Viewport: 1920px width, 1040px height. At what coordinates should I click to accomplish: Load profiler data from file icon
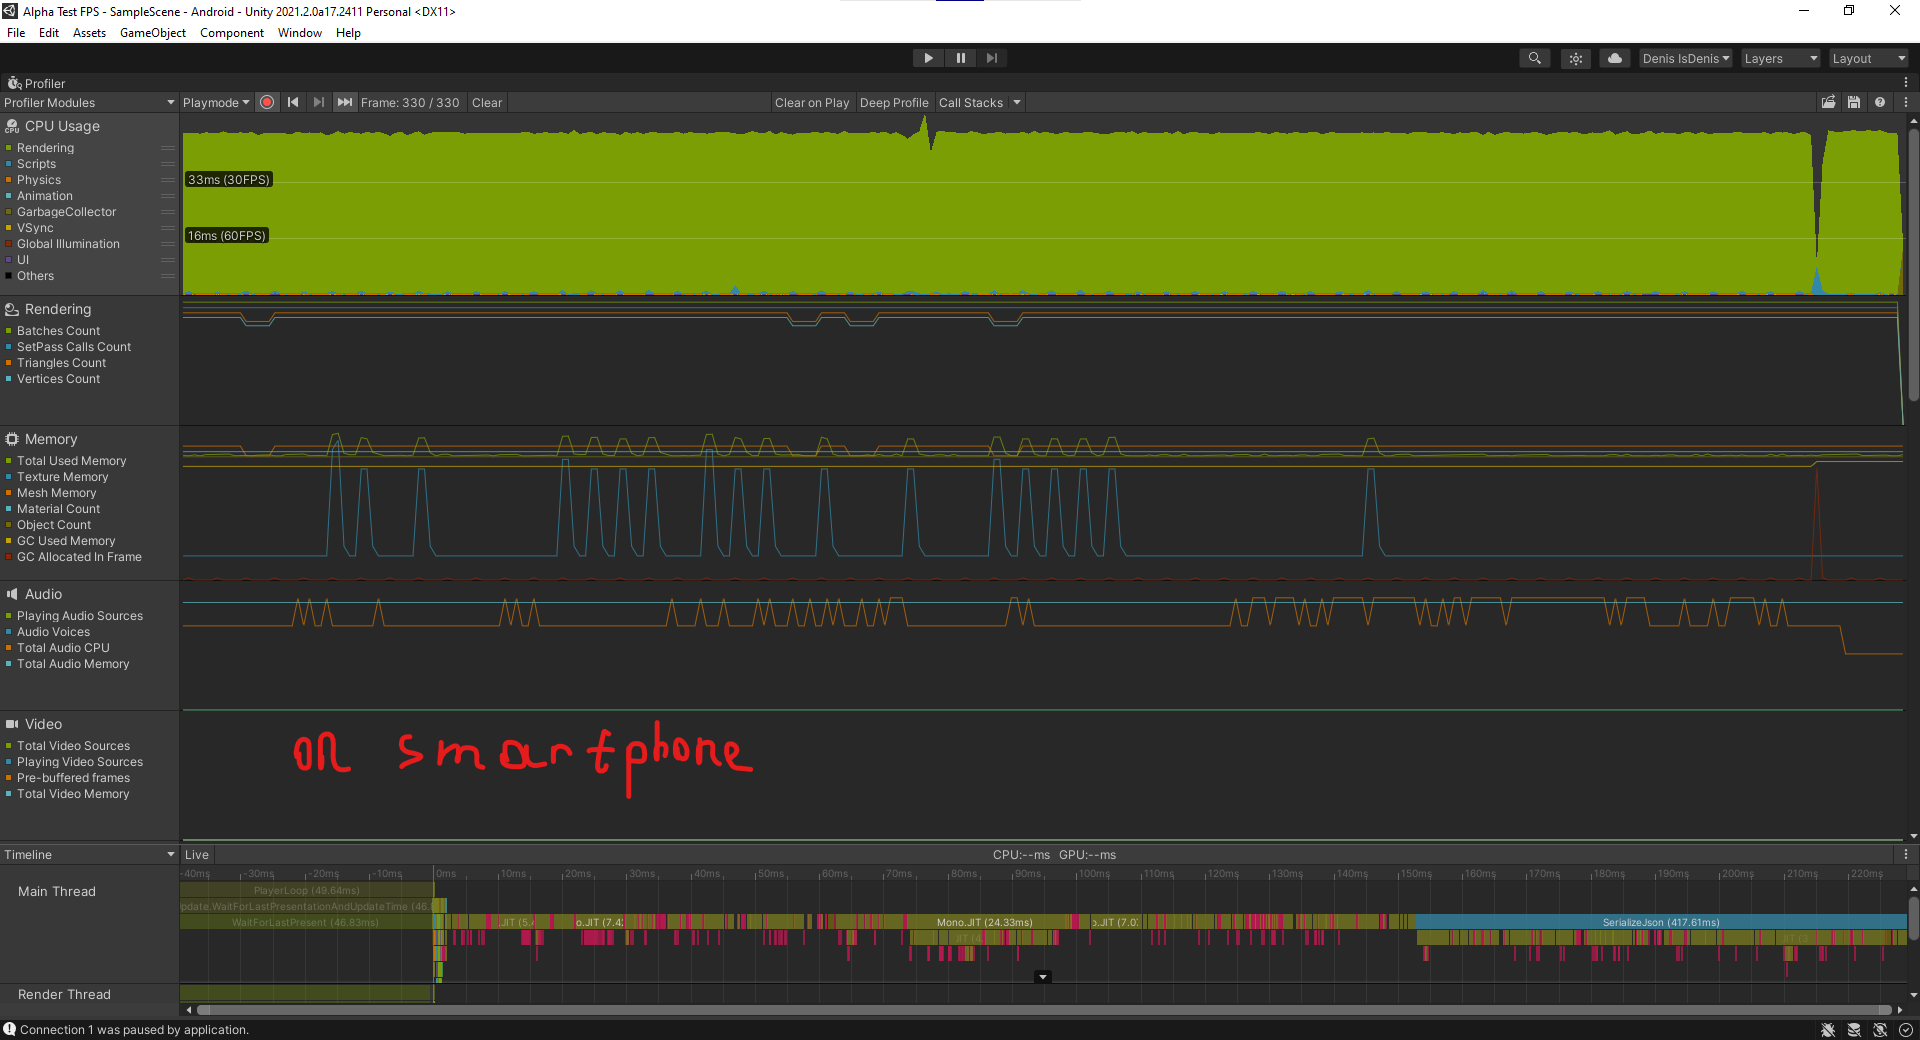click(1828, 102)
